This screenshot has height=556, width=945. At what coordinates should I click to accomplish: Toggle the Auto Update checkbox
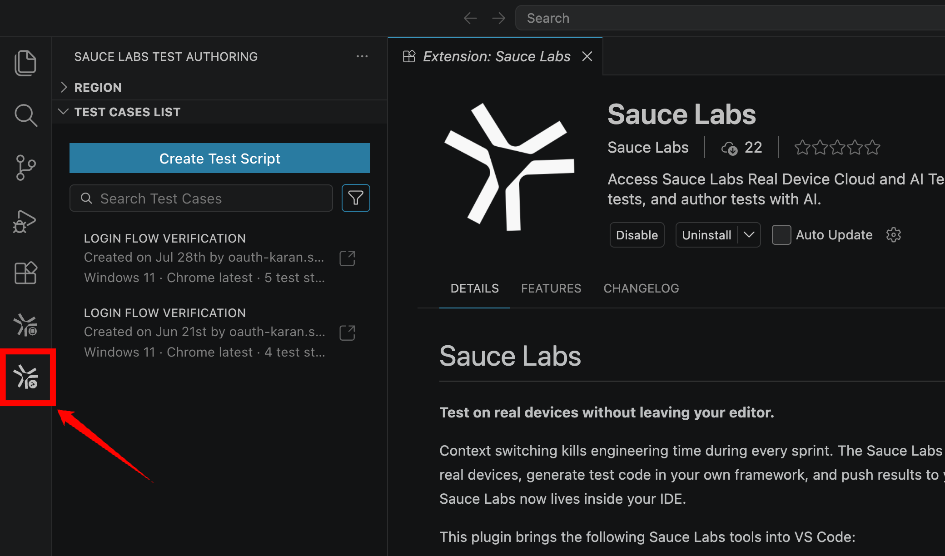[782, 235]
